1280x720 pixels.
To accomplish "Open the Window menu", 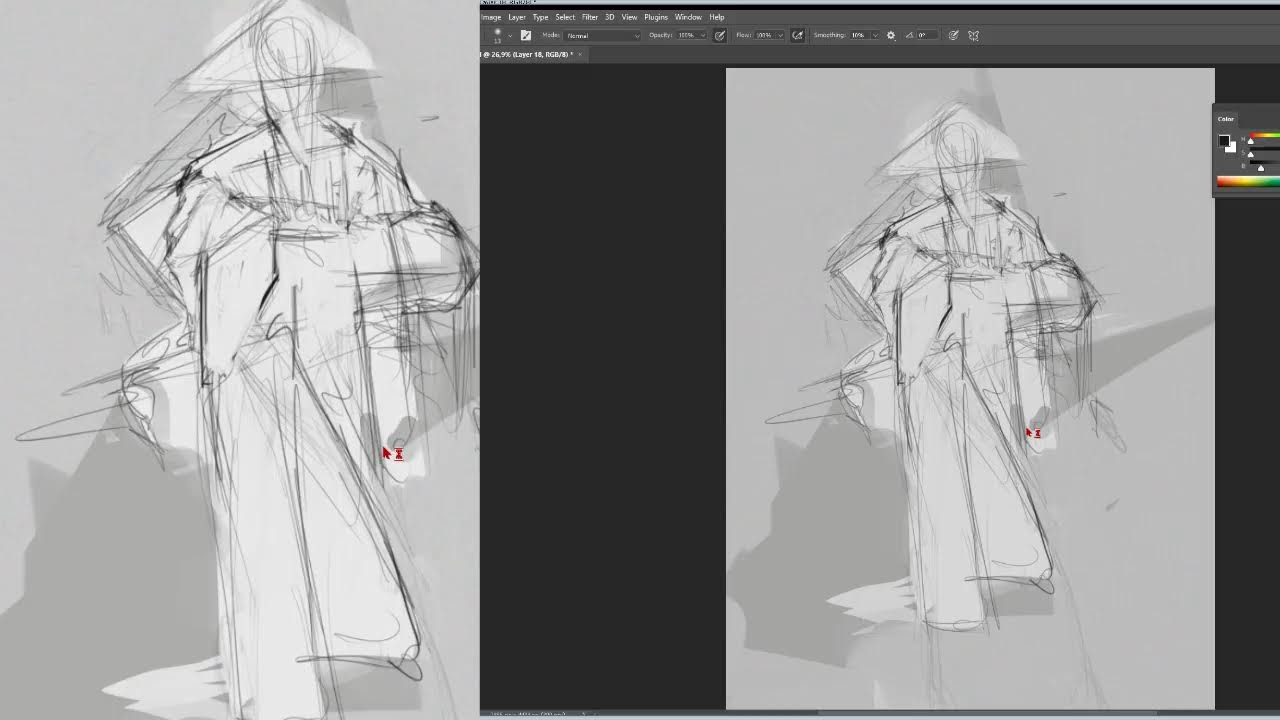I will pos(688,17).
